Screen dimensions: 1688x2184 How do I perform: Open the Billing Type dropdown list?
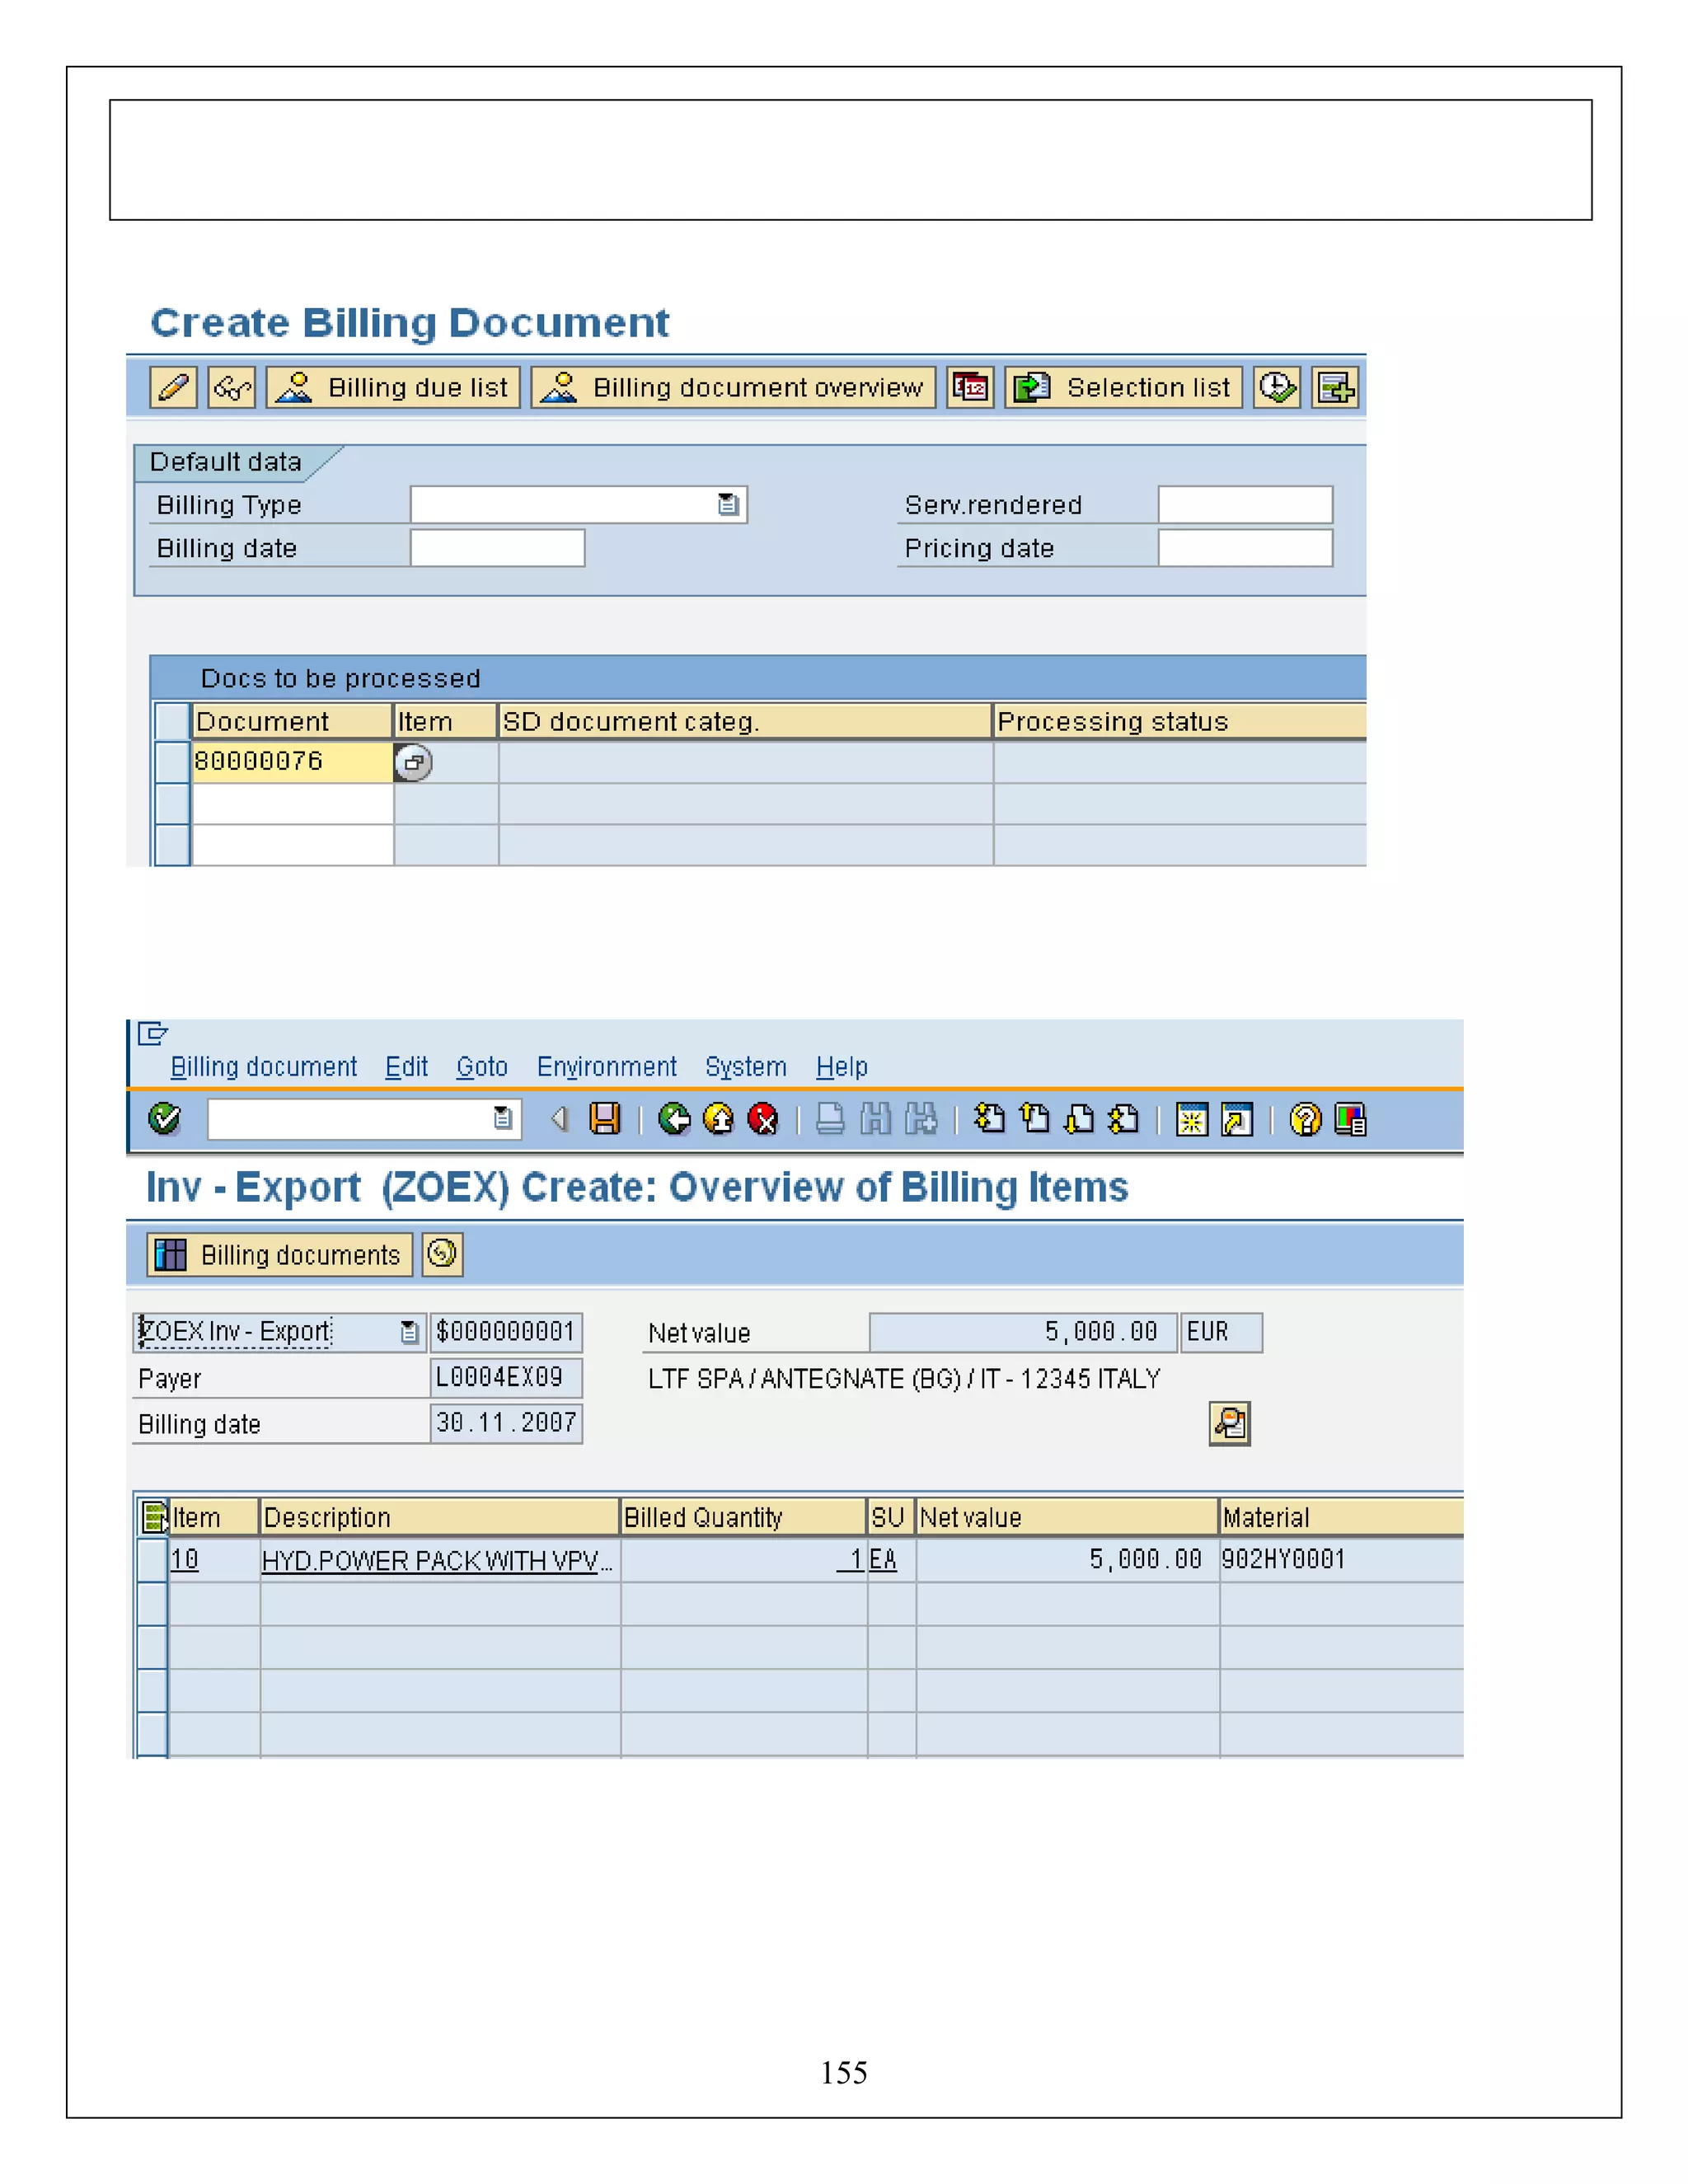[x=728, y=505]
